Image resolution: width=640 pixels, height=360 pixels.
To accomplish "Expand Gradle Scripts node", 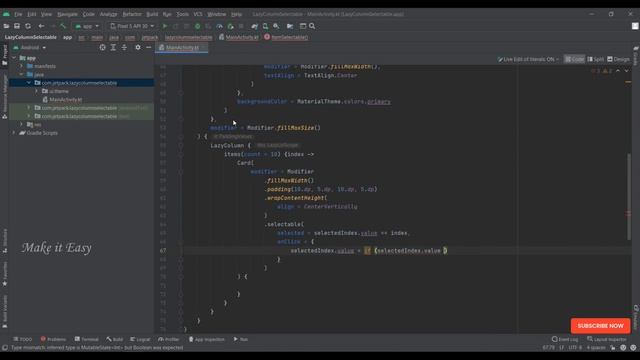I will coord(14,133).
